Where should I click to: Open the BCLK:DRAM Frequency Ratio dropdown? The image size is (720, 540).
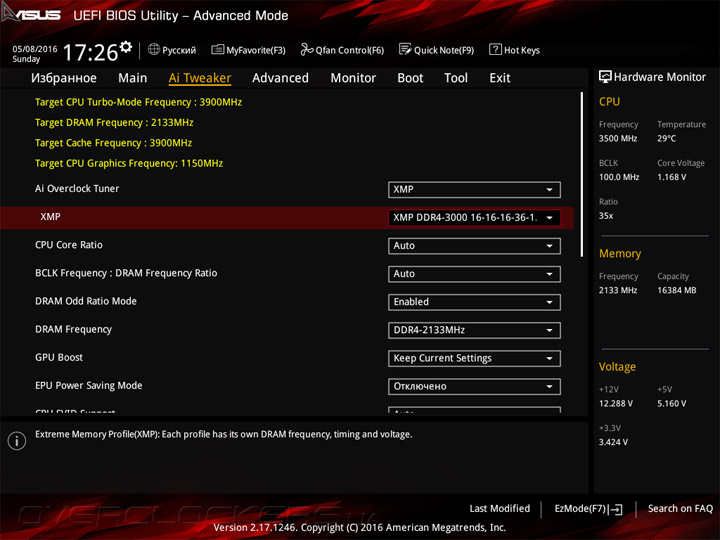(474, 274)
